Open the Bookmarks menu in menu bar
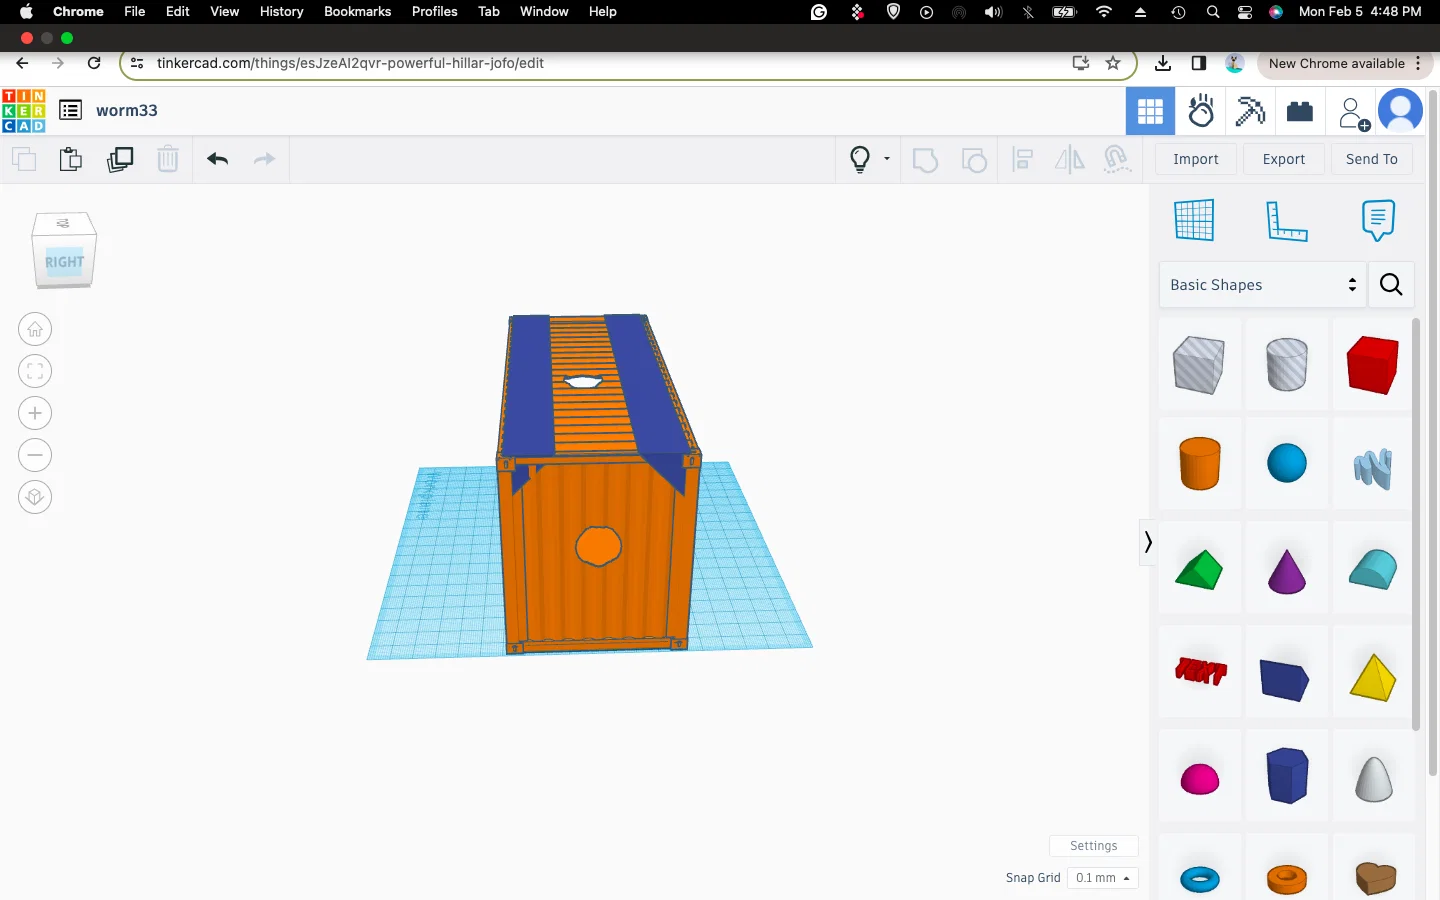The width and height of the screenshot is (1440, 900). (357, 11)
